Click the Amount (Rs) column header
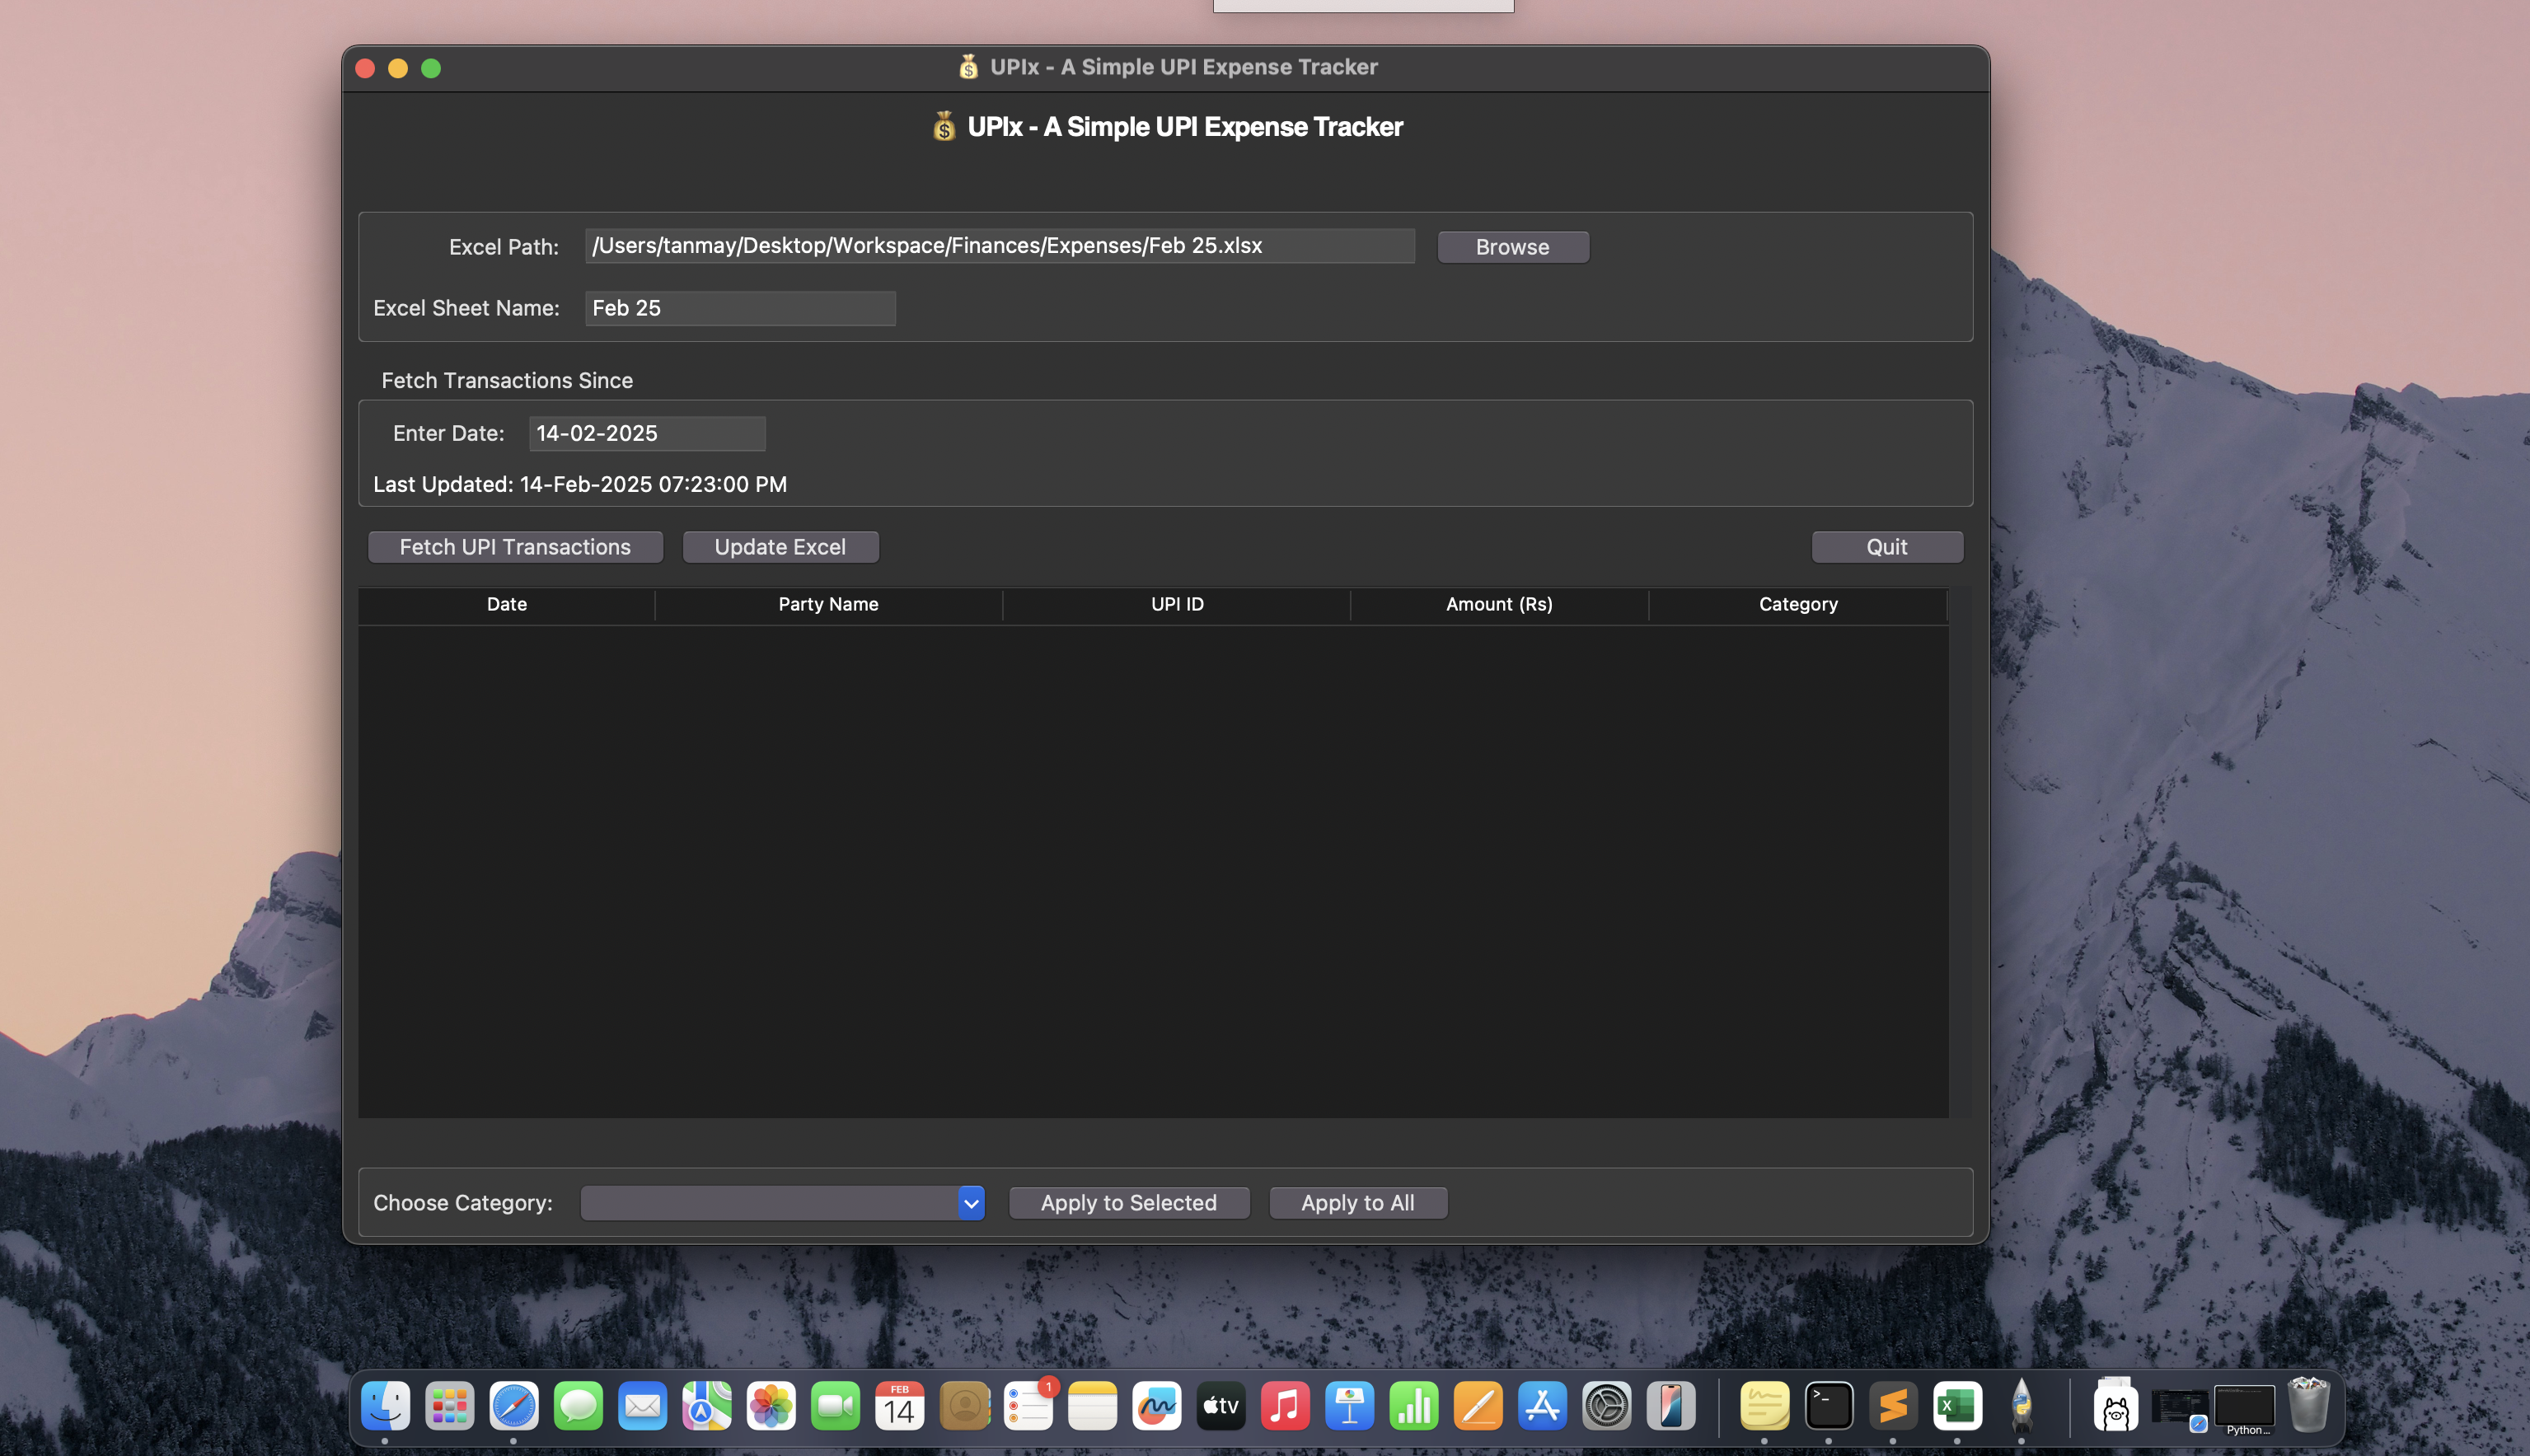Viewport: 2530px width, 1456px height. (x=1499, y=605)
